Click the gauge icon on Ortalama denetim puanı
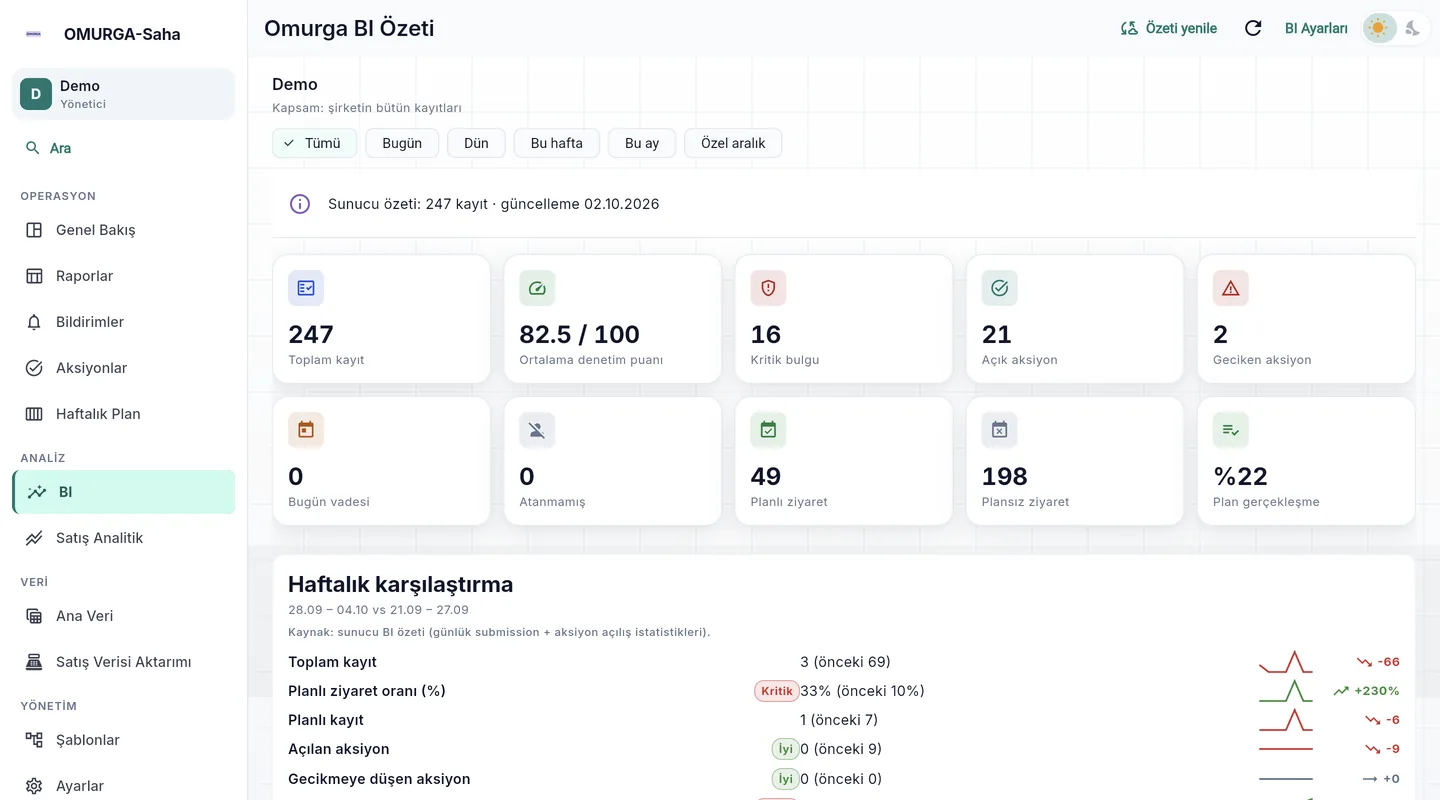 coord(537,288)
